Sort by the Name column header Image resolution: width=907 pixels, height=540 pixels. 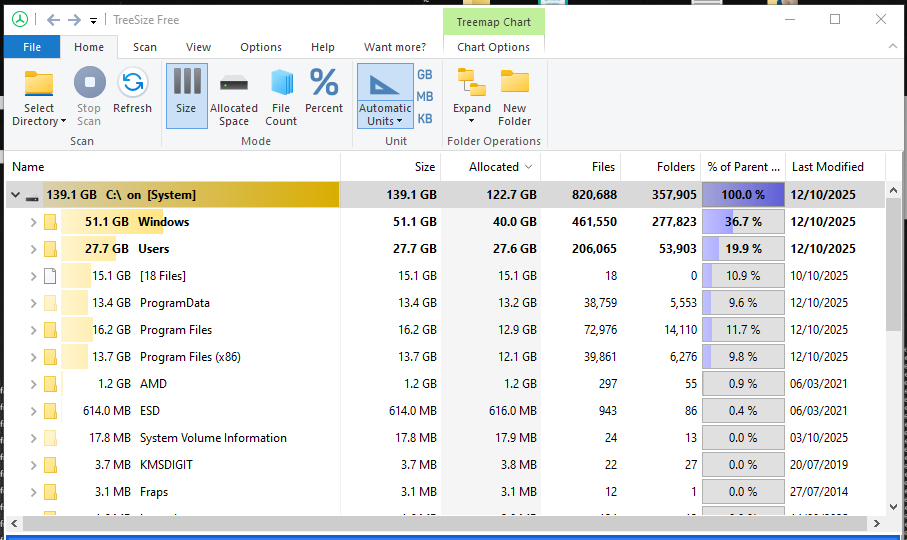173,167
